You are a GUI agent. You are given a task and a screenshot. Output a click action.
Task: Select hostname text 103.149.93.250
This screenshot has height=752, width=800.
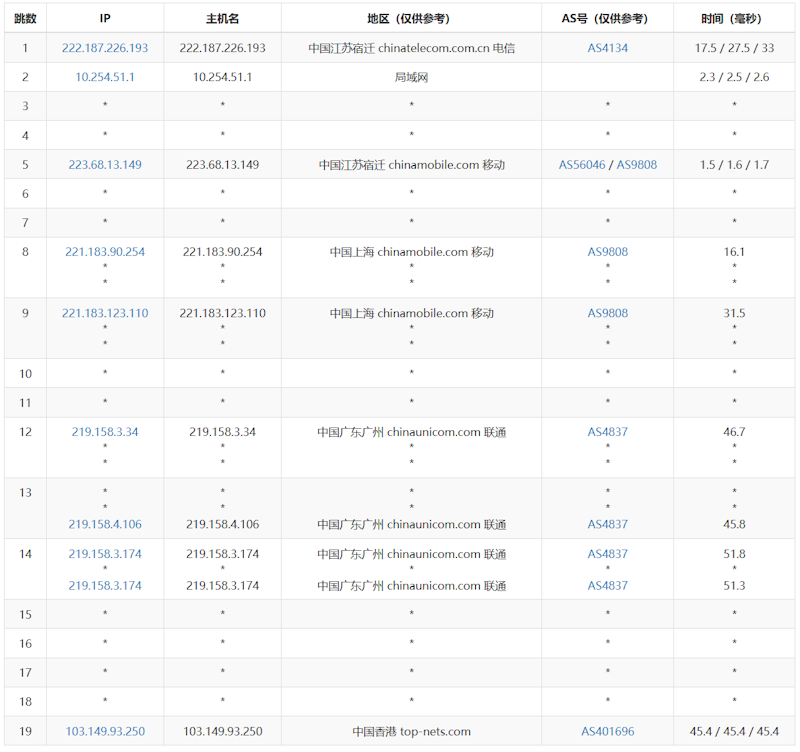tap(222, 731)
